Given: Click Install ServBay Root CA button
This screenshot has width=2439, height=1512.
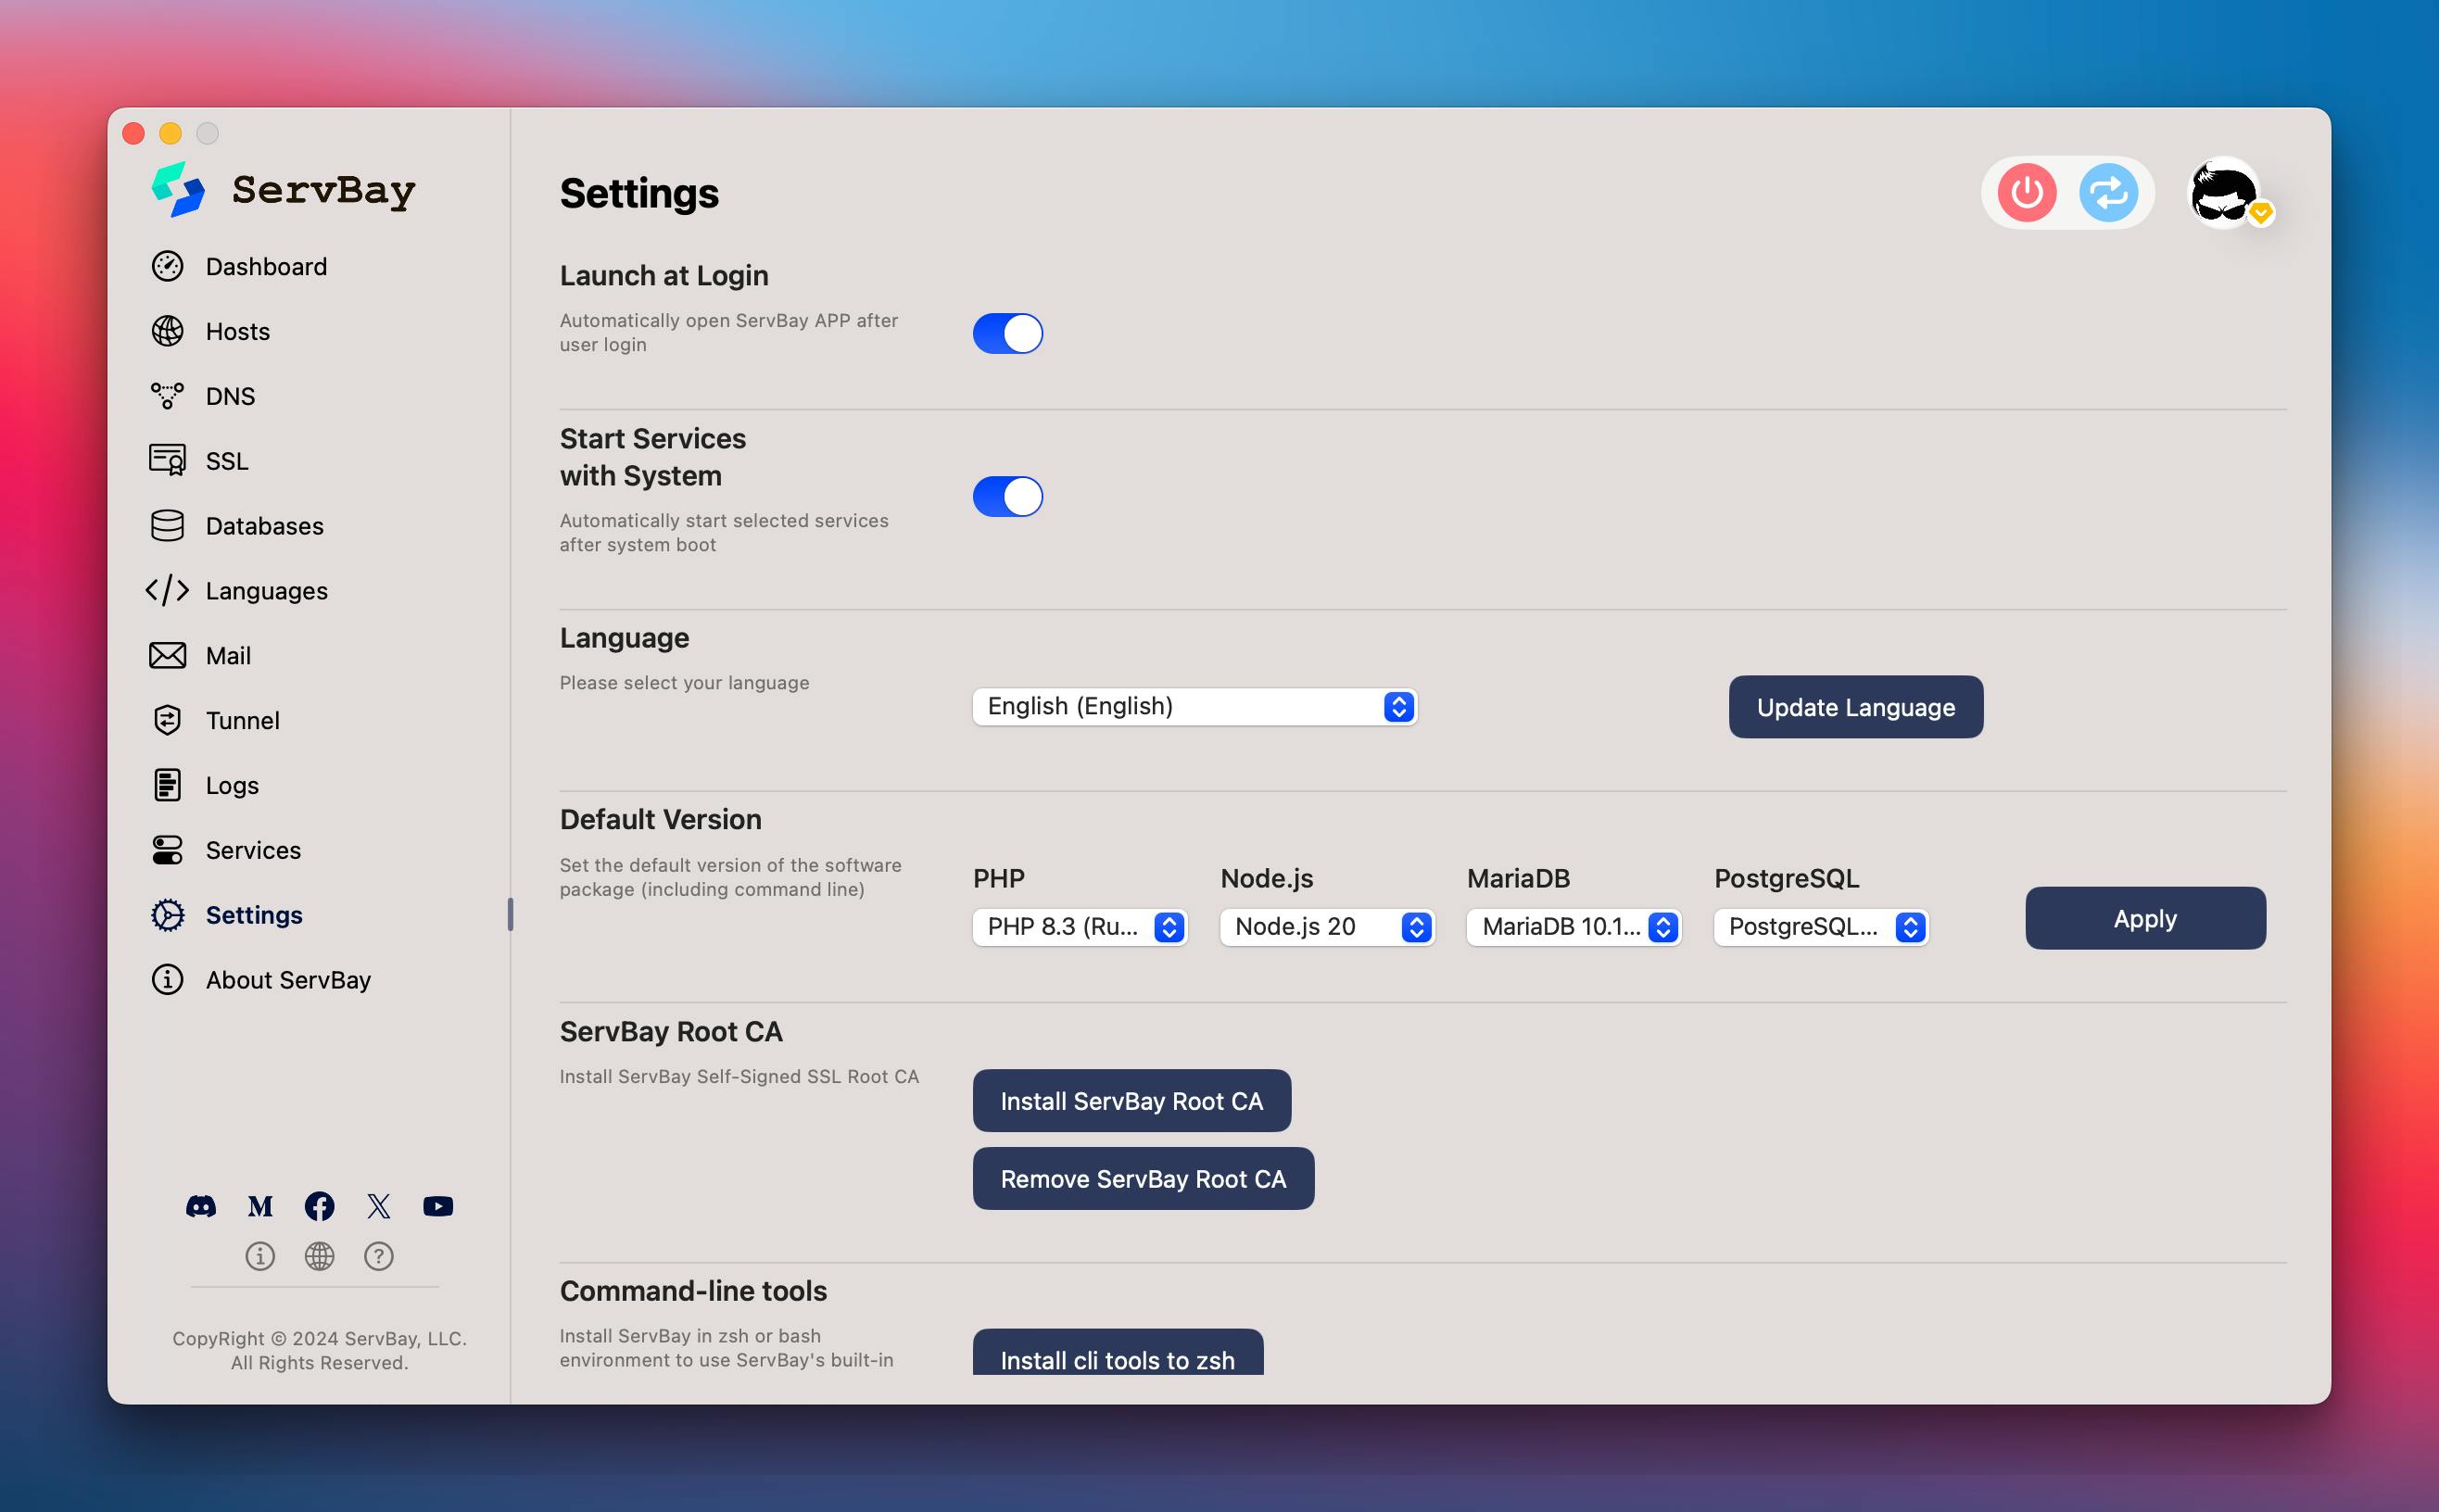Looking at the screenshot, I should (x=1132, y=1101).
